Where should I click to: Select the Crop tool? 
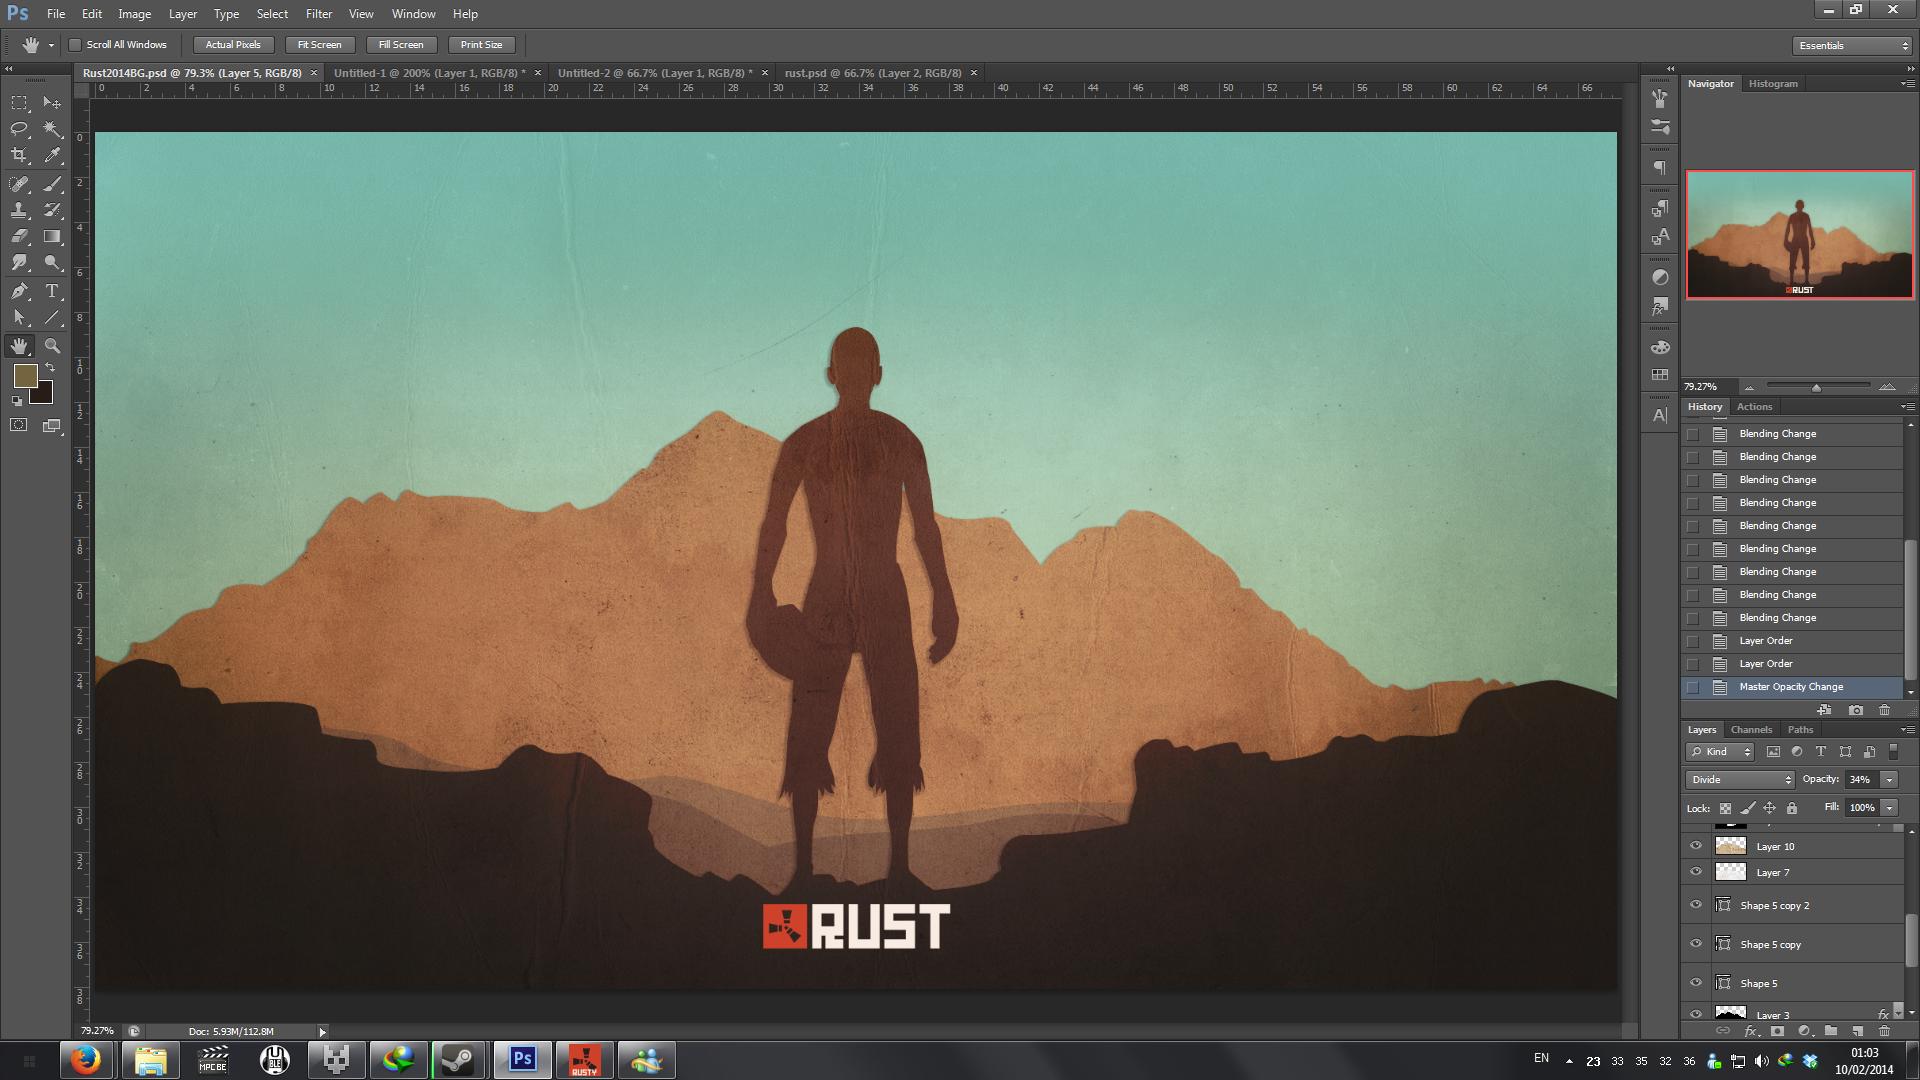[x=19, y=155]
